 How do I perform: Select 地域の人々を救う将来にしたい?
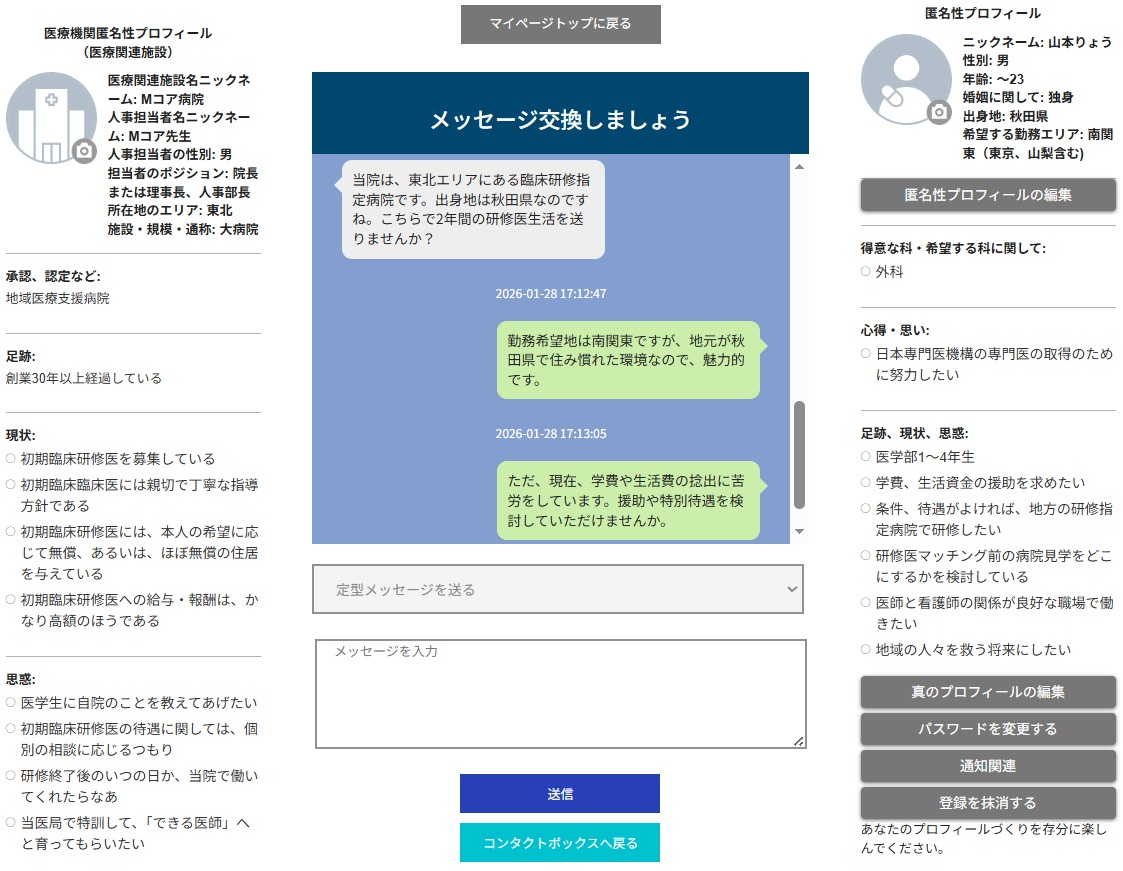pos(864,649)
